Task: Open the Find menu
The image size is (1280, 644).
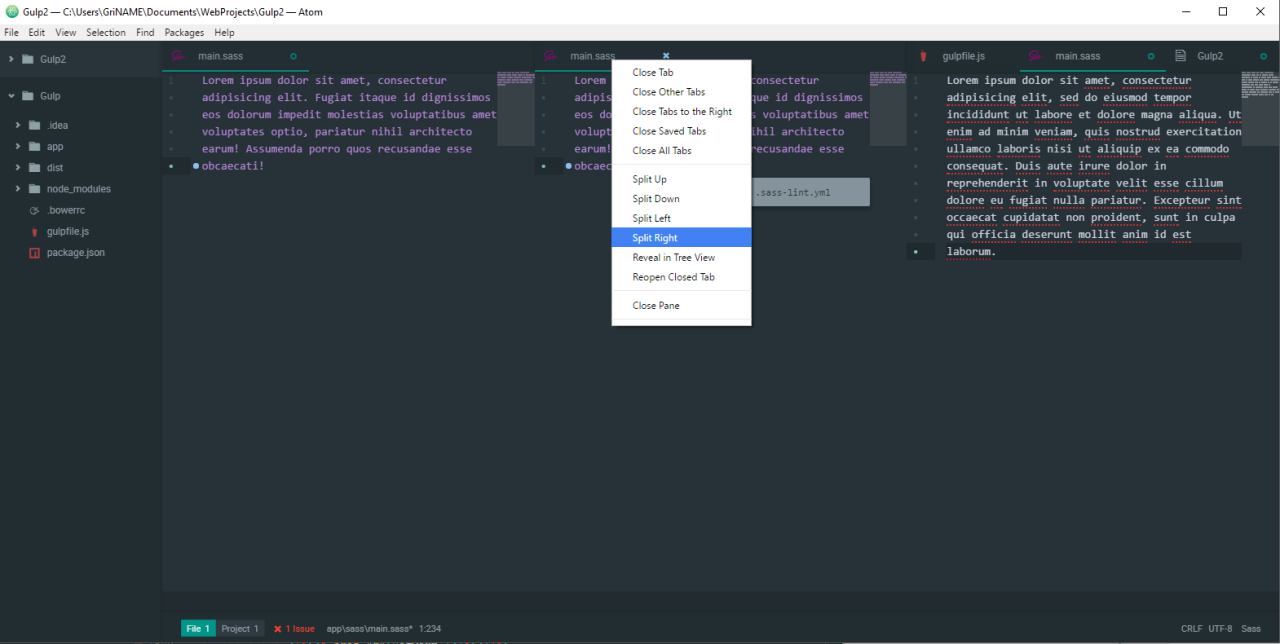Action: point(145,33)
